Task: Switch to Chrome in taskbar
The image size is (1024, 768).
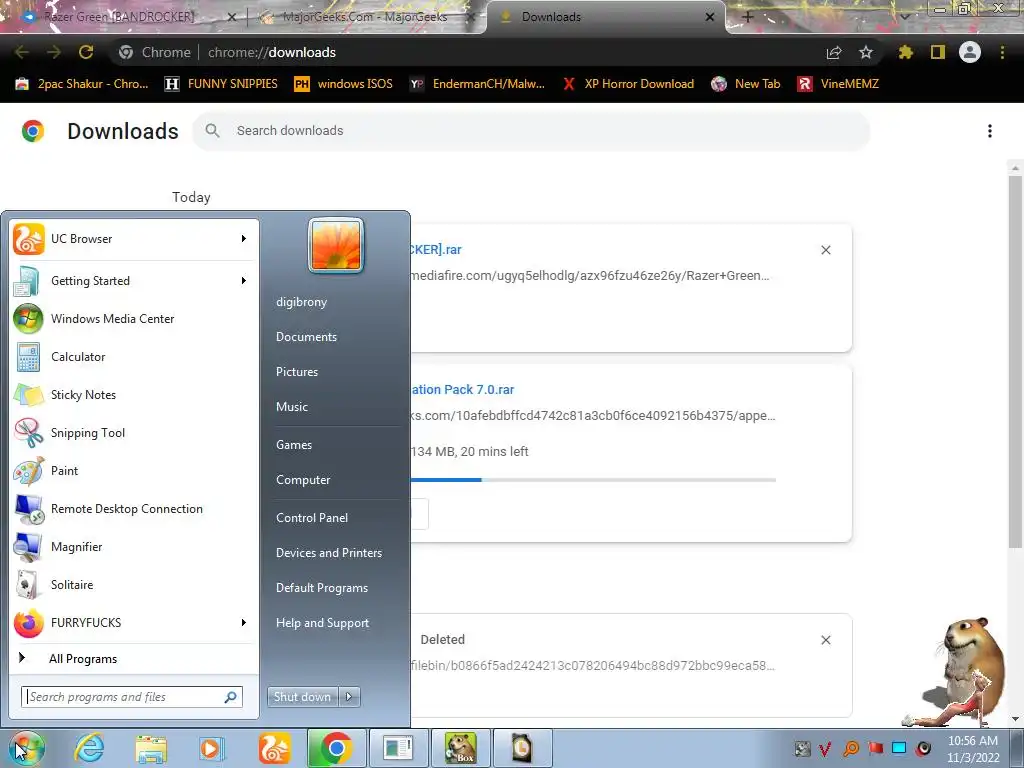Action: pyautogui.click(x=336, y=748)
